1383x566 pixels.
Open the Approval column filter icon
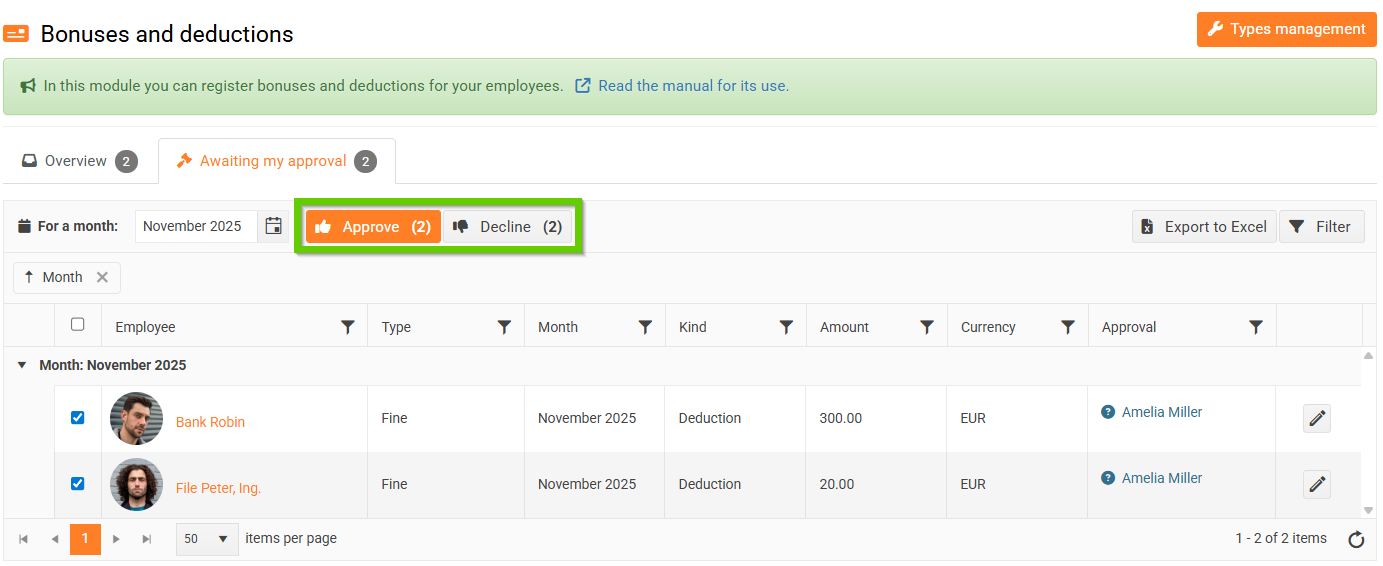click(1256, 327)
